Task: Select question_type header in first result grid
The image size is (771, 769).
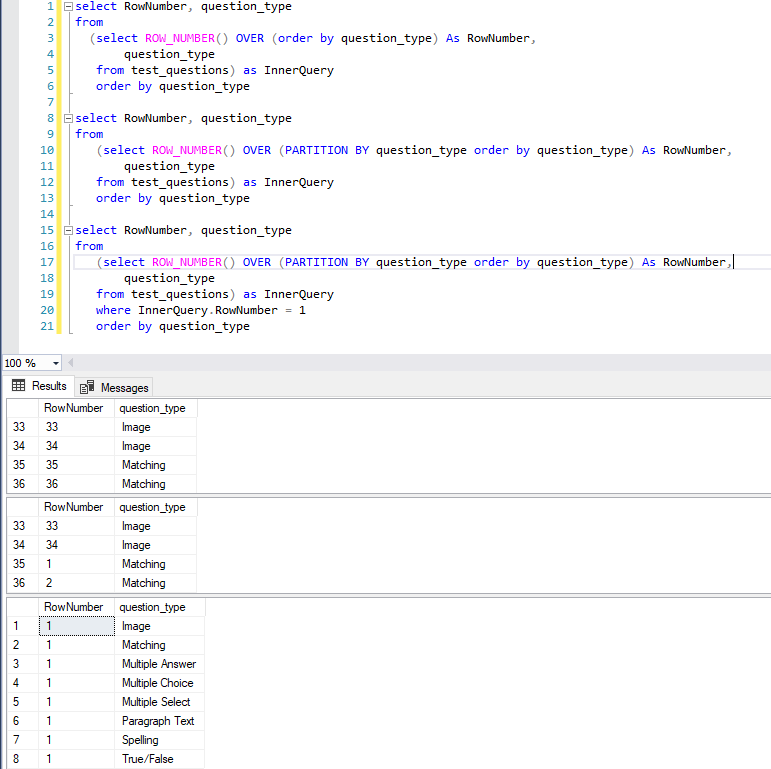Action: (x=155, y=408)
